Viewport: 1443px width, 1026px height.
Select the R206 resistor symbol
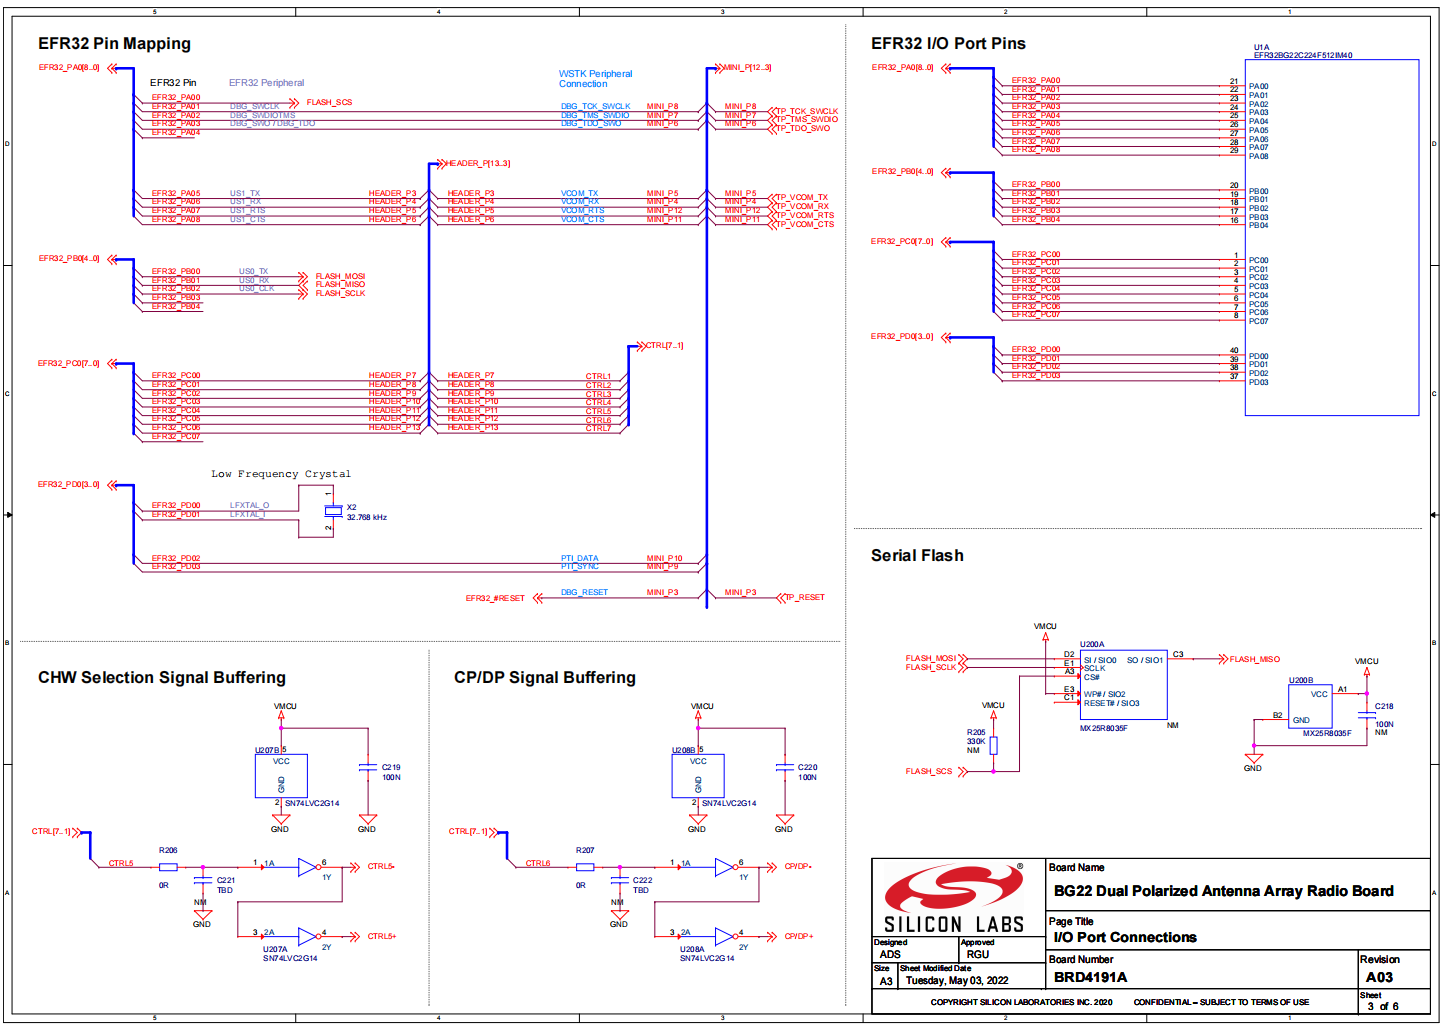168,867
